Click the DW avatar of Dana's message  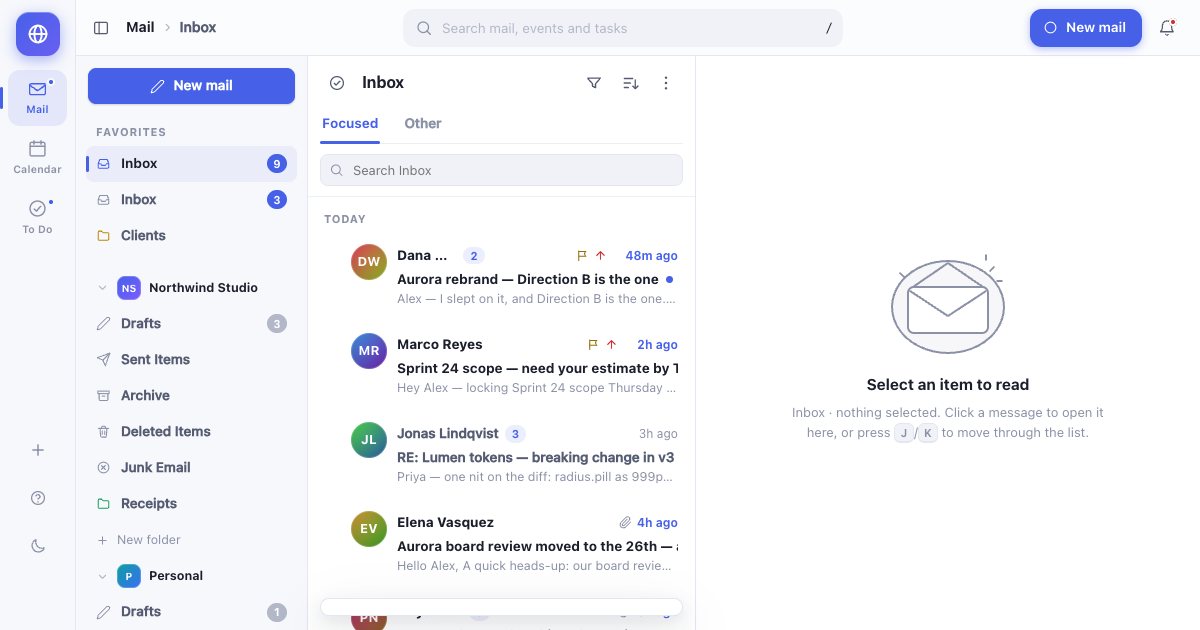pos(369,262)
